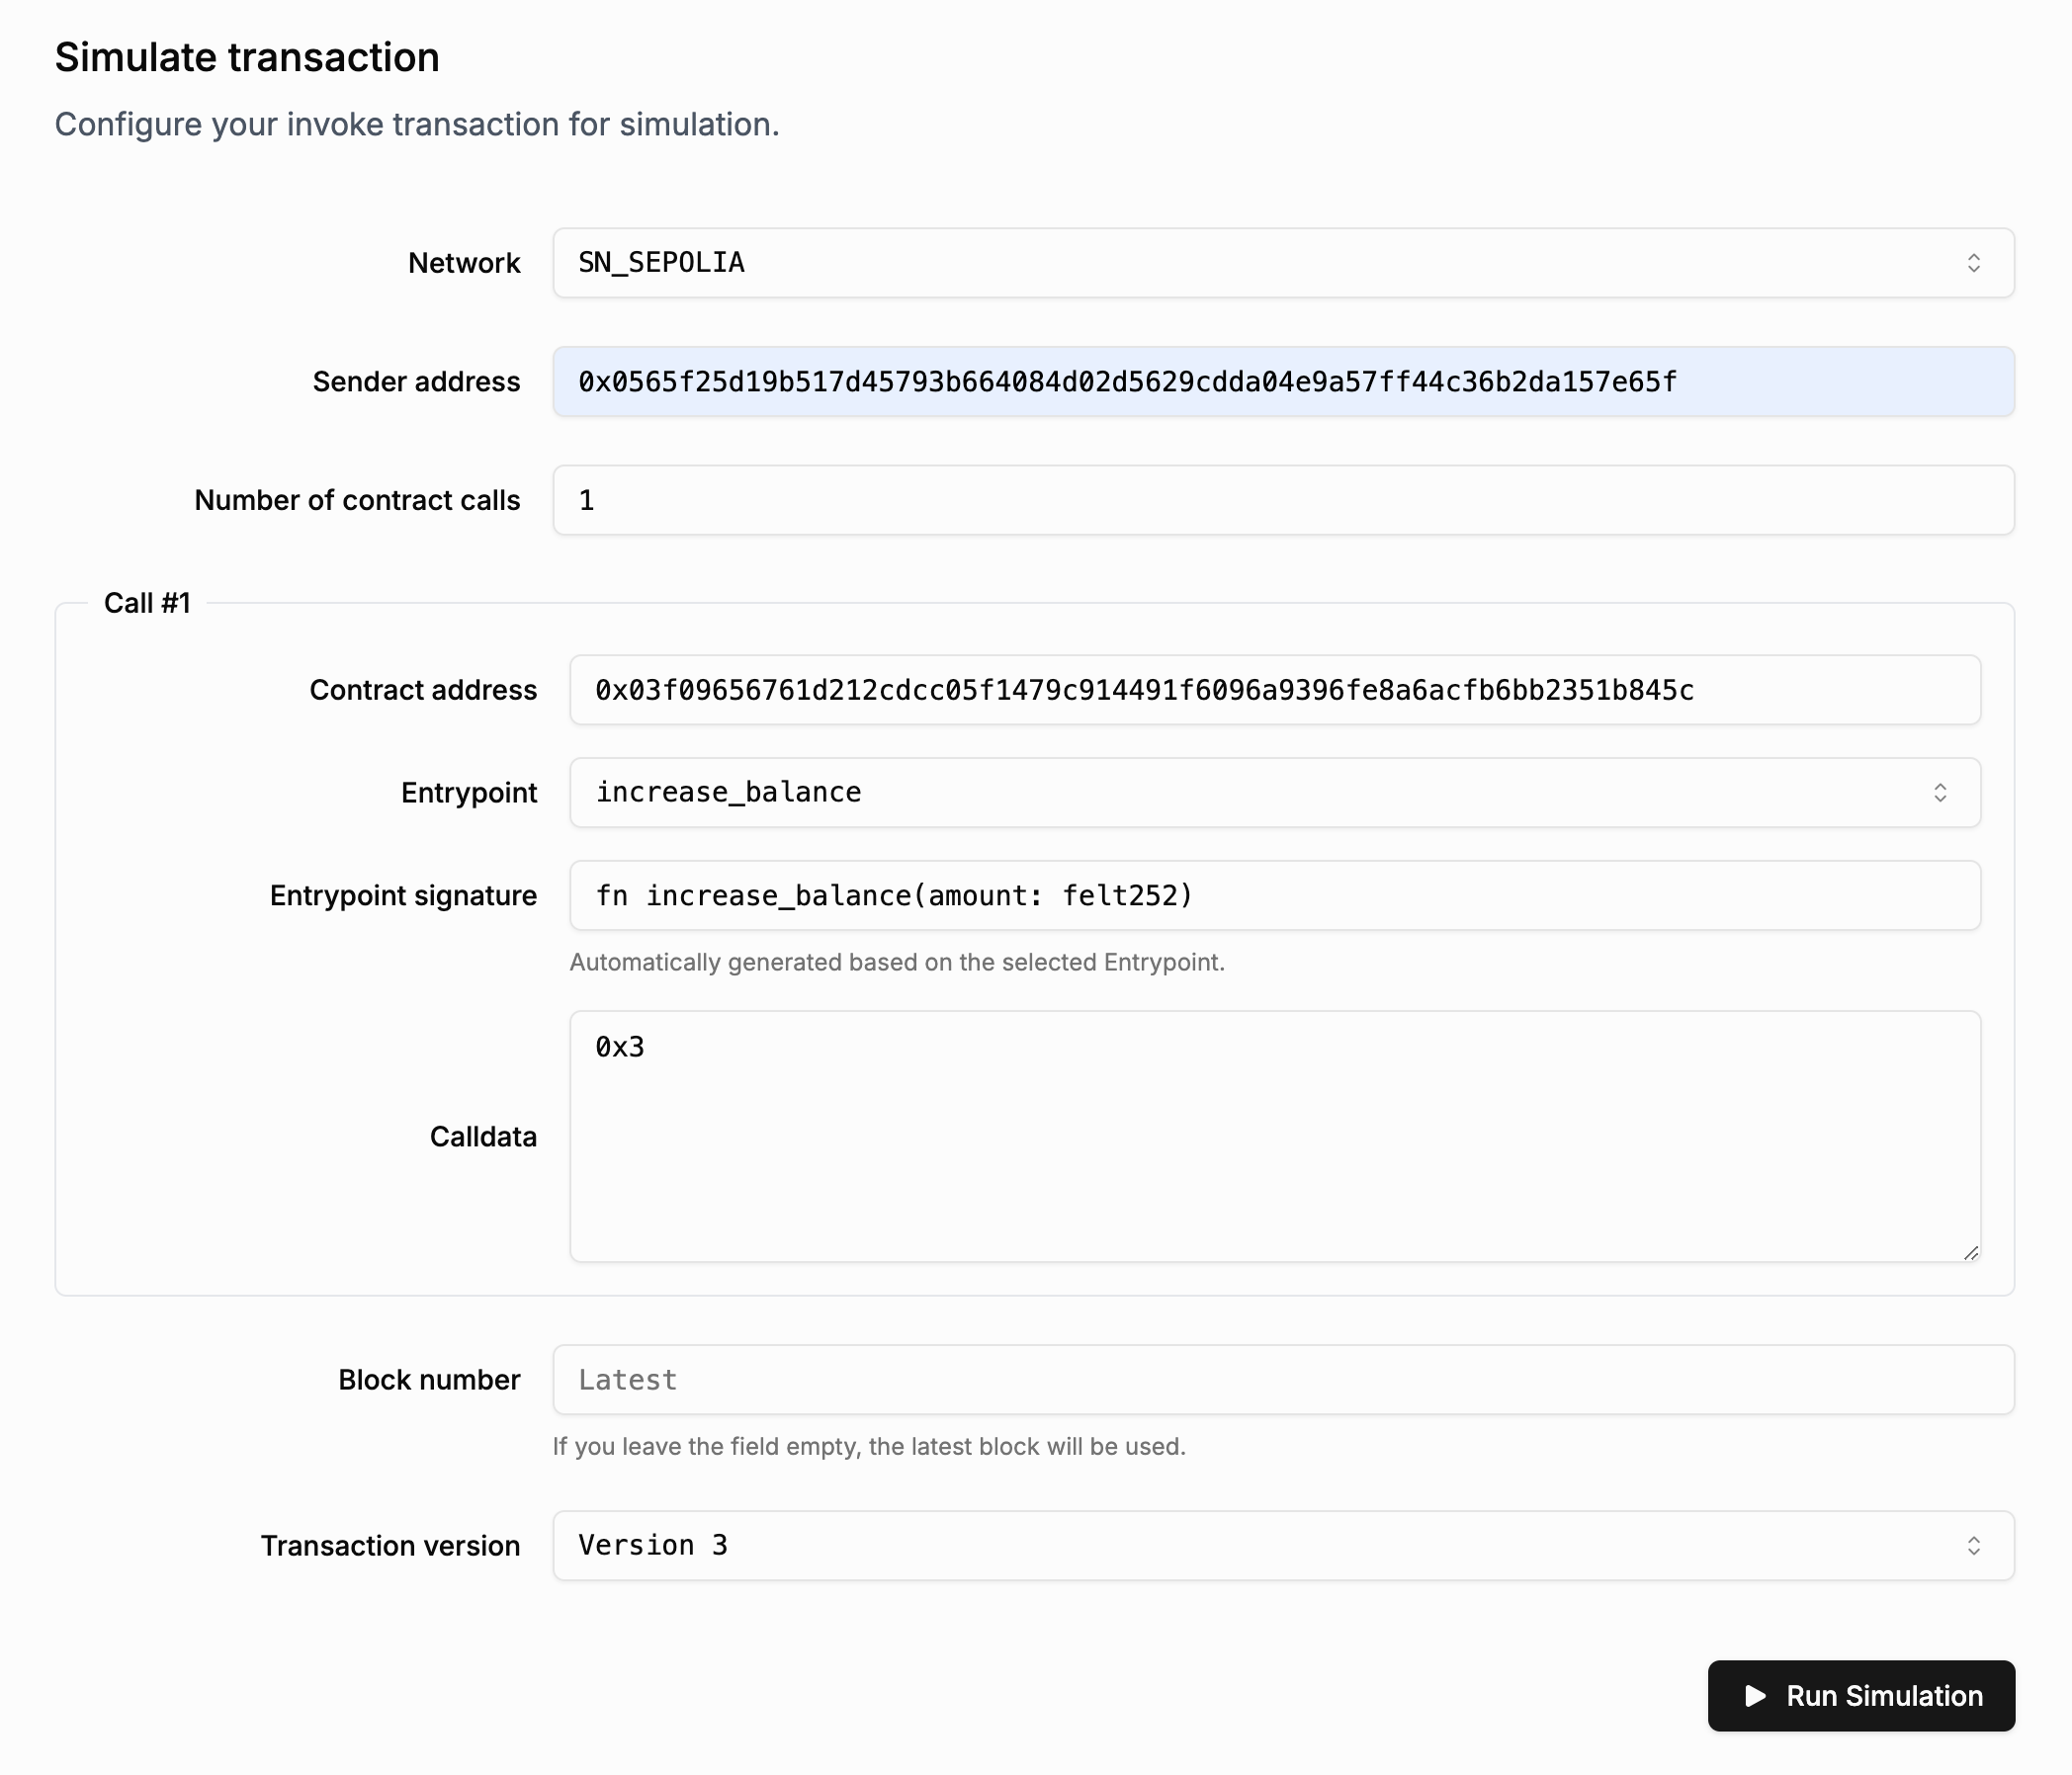Select the Entrypoint signature text field

click(1274, 896)
